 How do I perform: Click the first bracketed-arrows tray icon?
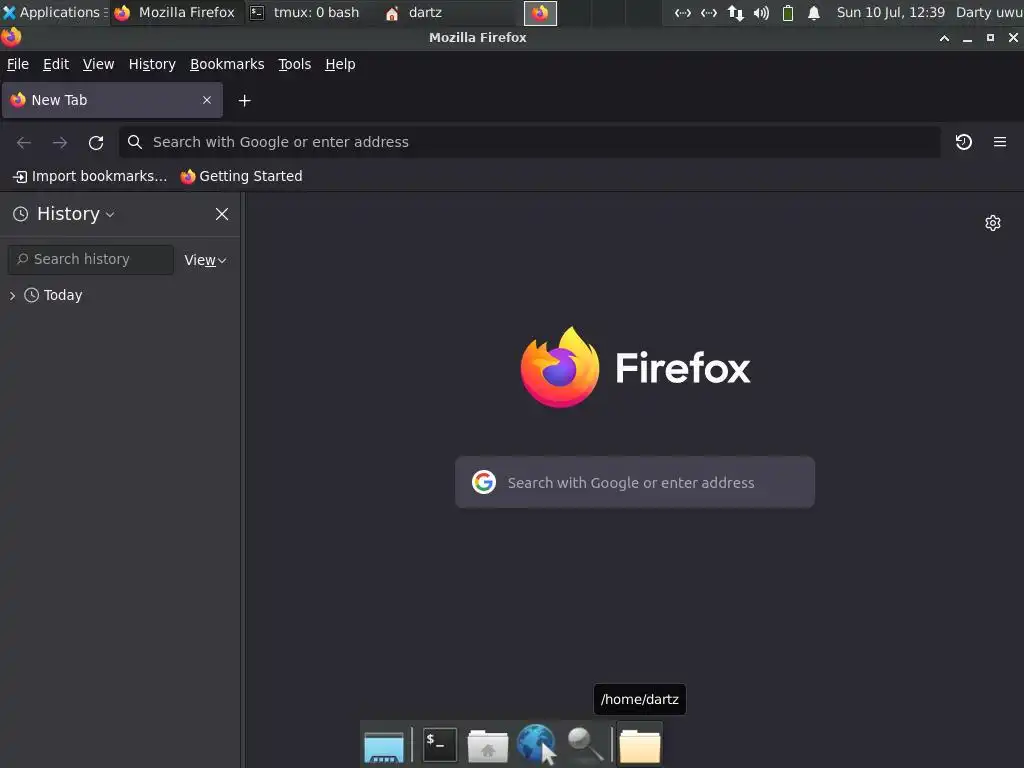682,13
